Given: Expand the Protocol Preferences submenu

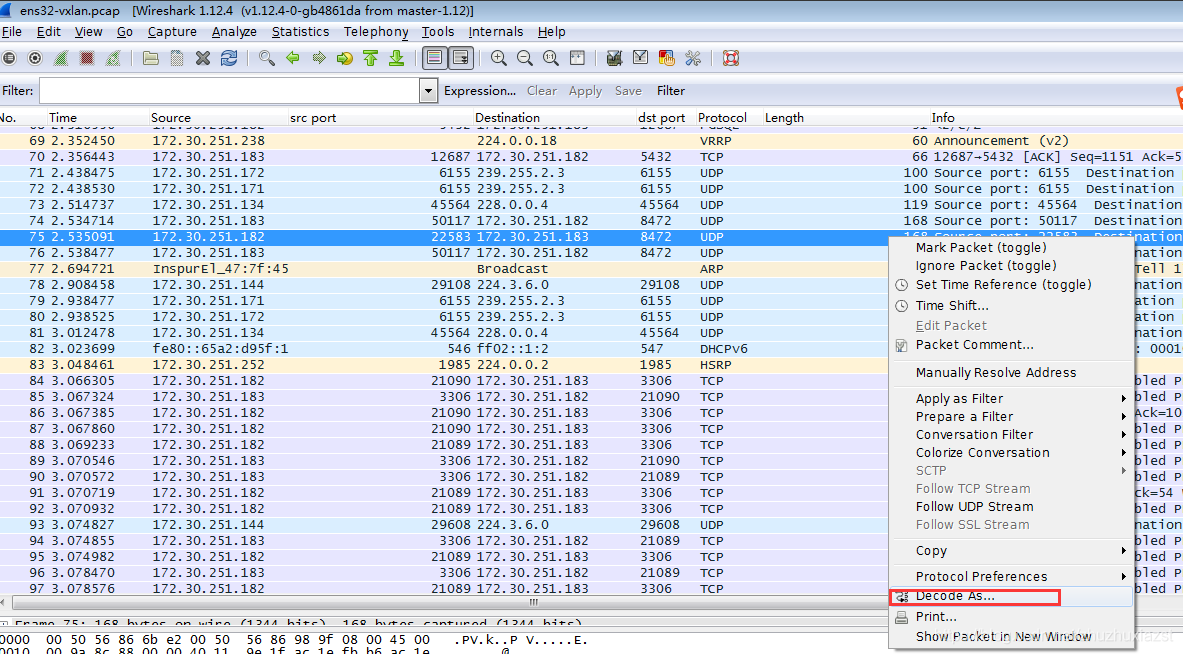Looking at the screenshot, I should click(x=1011, y=576).
